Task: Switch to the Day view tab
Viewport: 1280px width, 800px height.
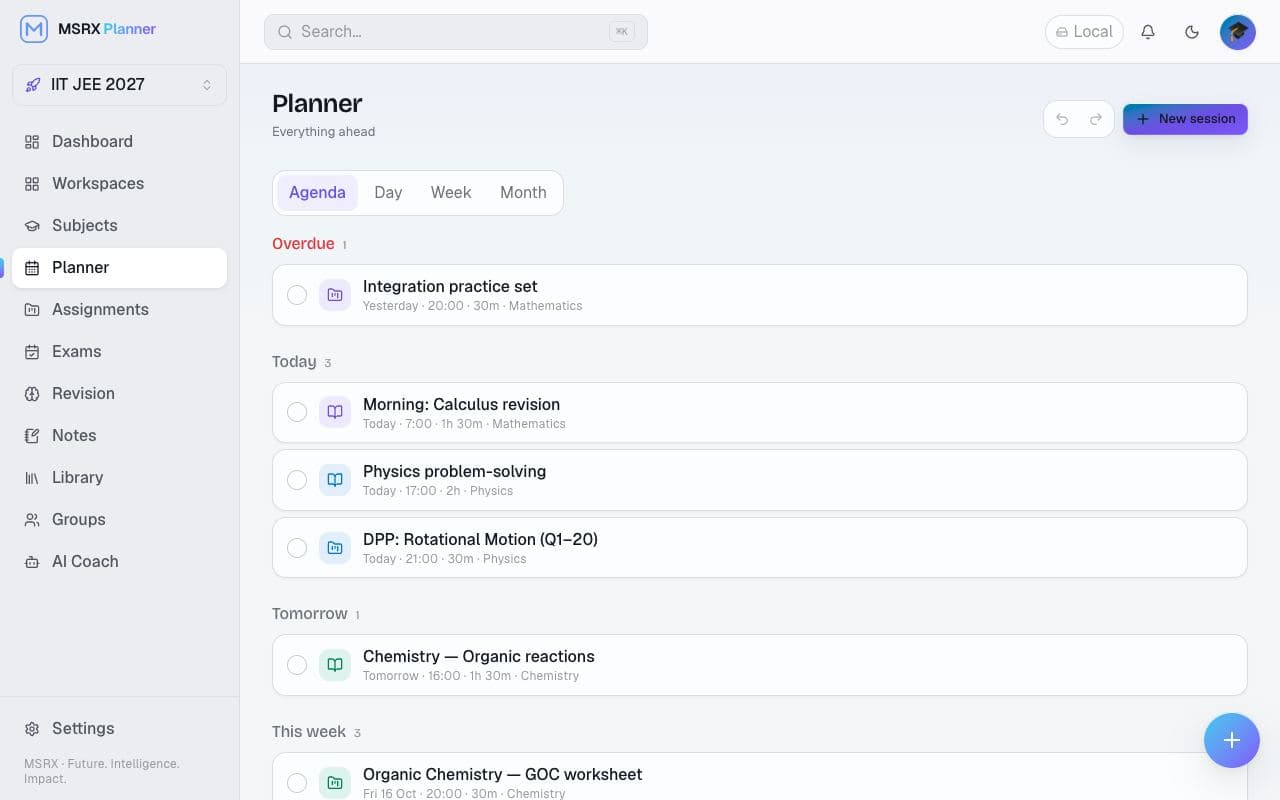Action: pyautogui.click(x=388, y=193)
